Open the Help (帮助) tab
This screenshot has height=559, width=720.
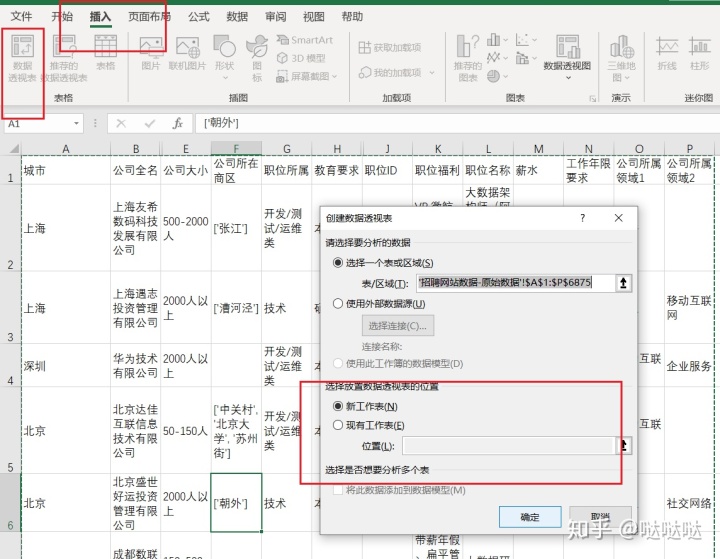tap(352, 17)
